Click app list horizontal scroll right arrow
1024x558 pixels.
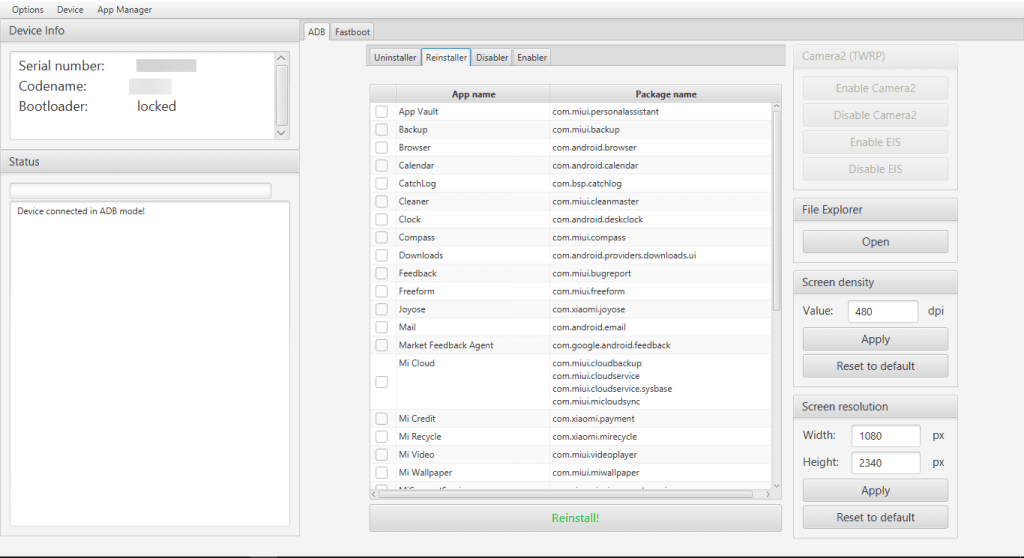click(768, 495)
